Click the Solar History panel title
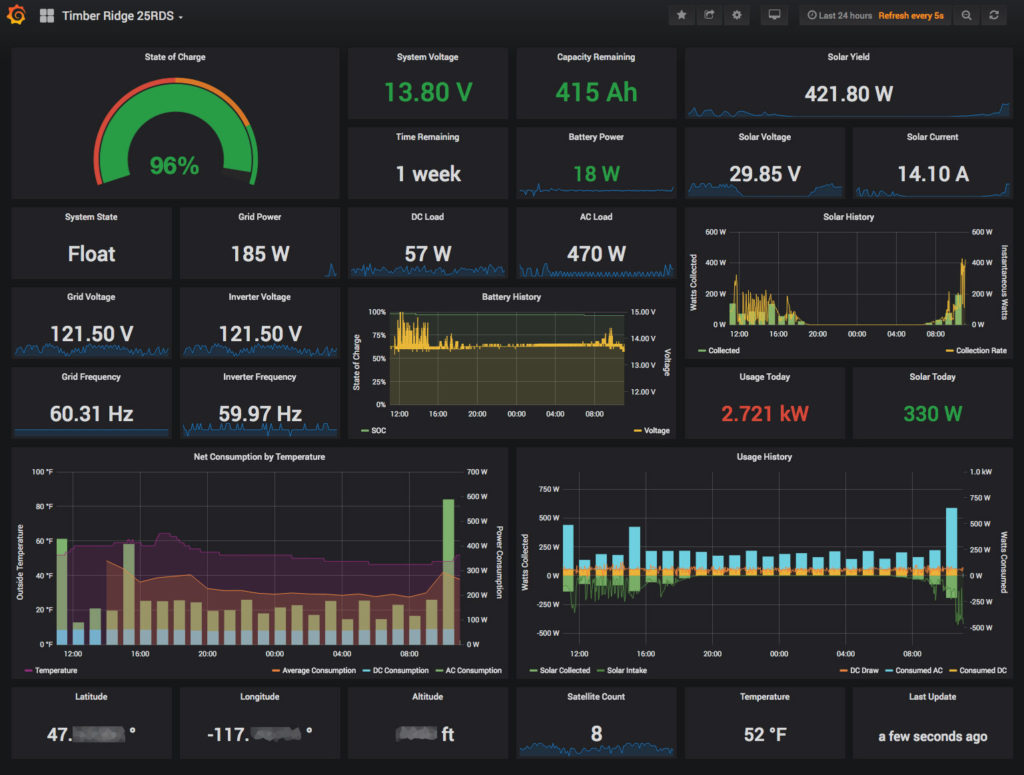 coord(847,217)
